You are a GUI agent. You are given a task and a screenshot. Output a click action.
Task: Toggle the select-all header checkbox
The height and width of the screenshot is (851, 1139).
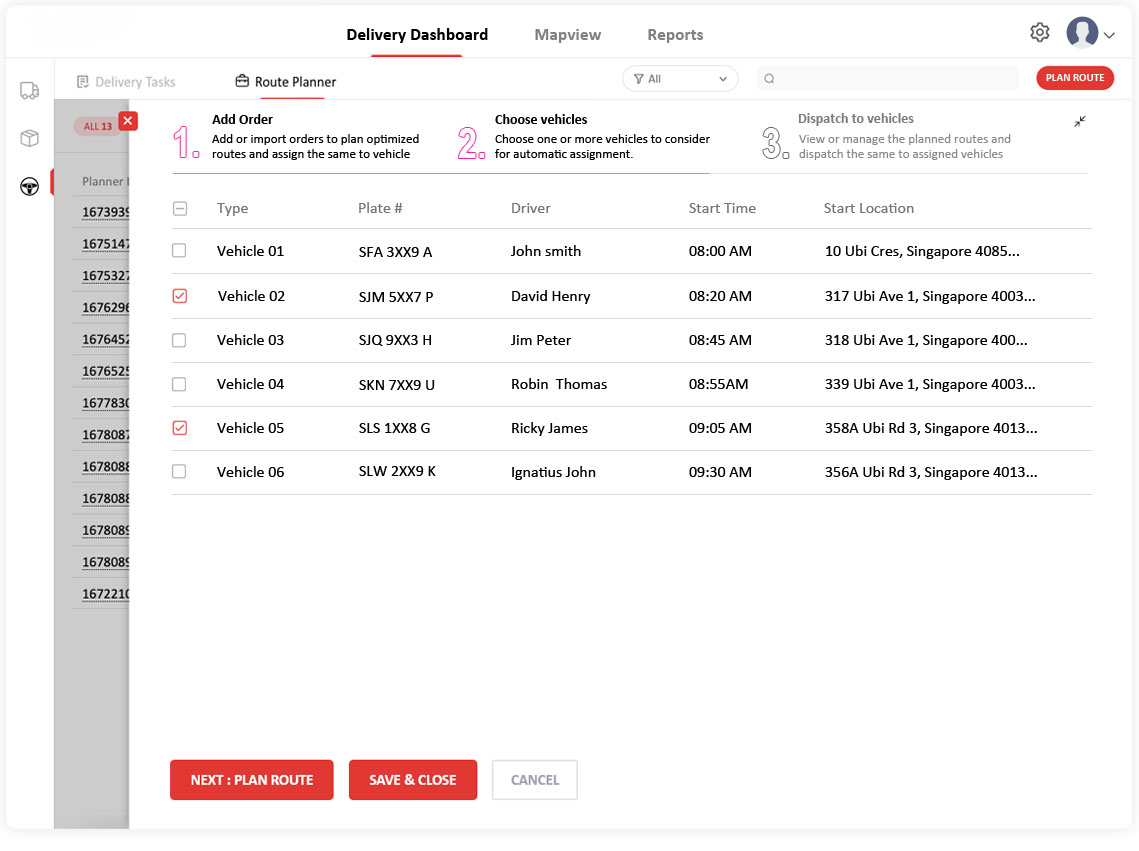[x=179, y=209]
